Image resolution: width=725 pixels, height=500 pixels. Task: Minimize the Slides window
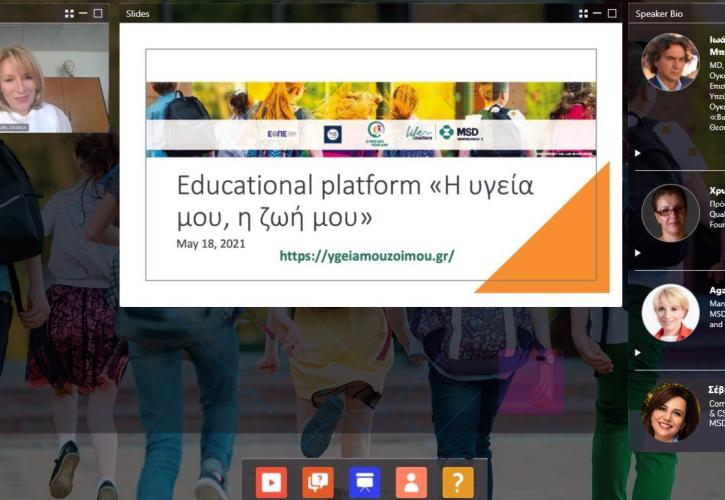[597, 14]
